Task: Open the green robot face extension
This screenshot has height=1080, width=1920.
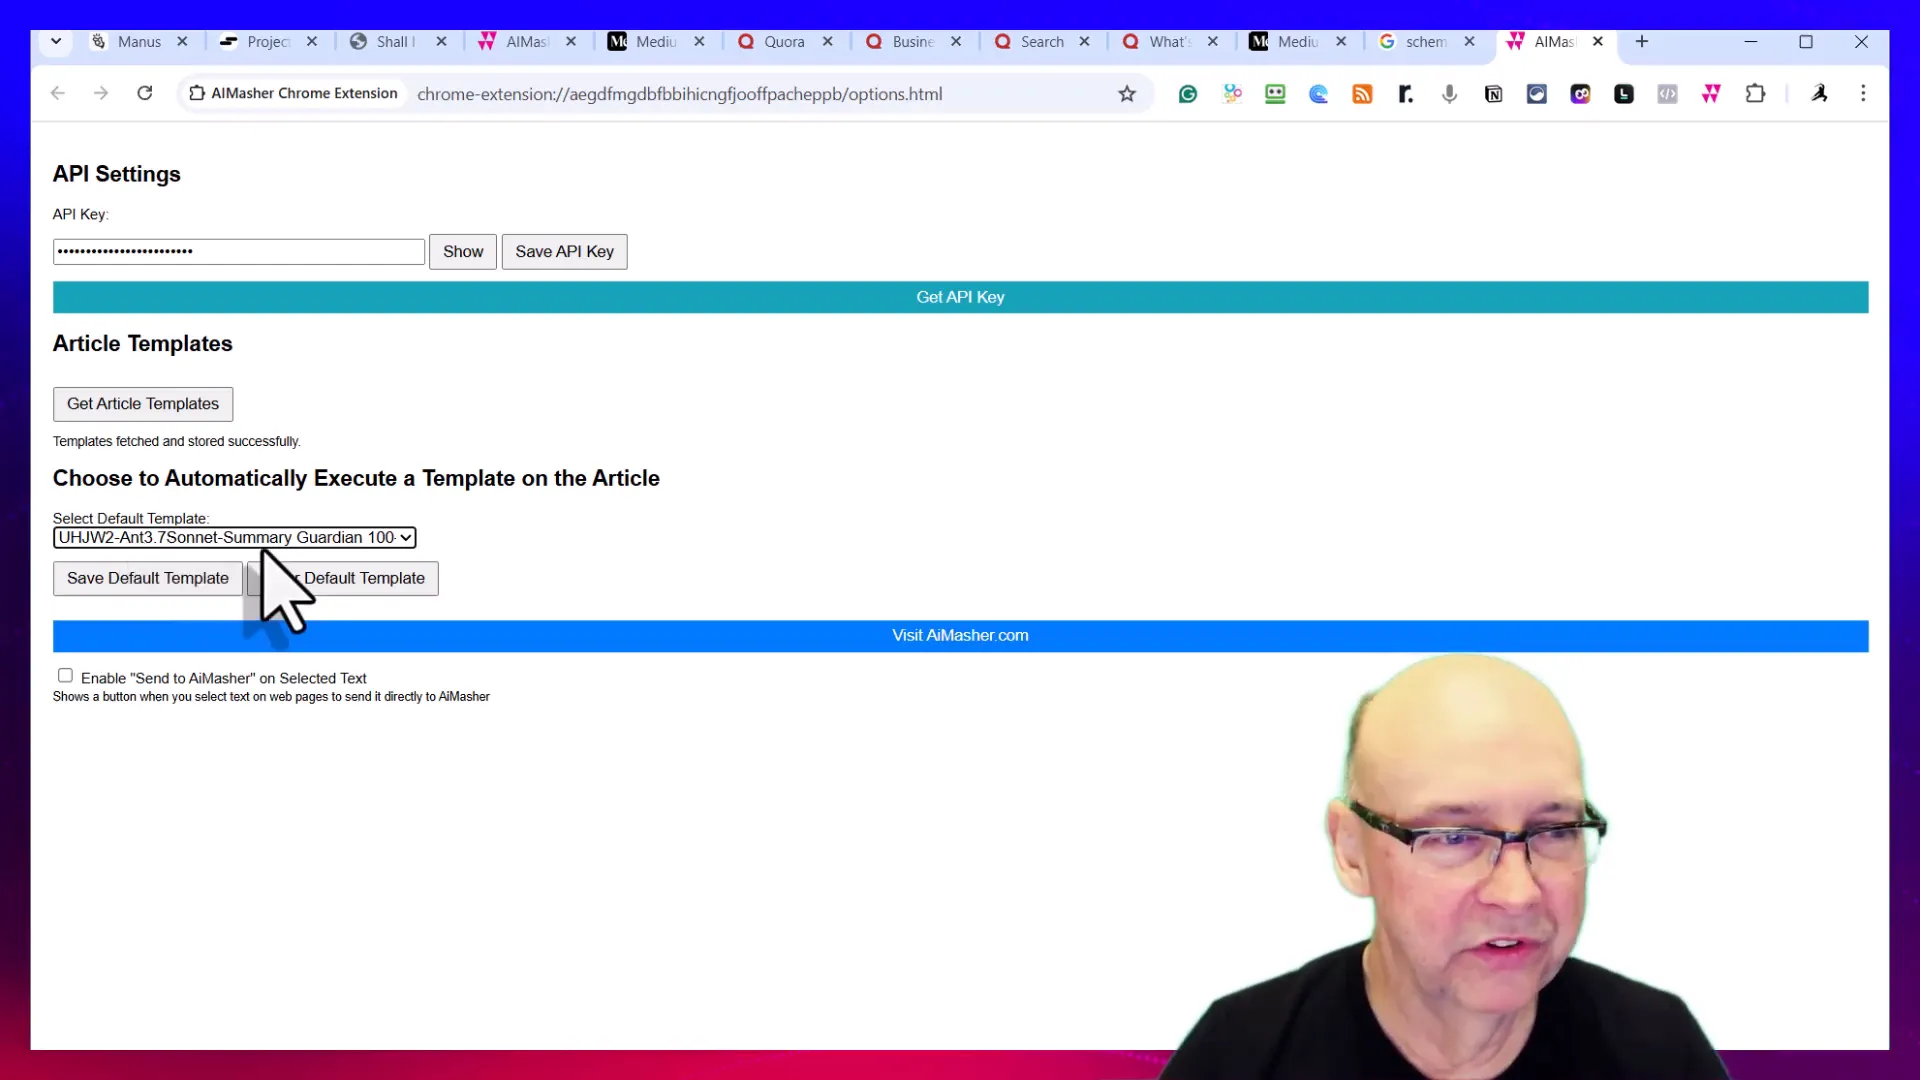Action: tap(1275, 94)
